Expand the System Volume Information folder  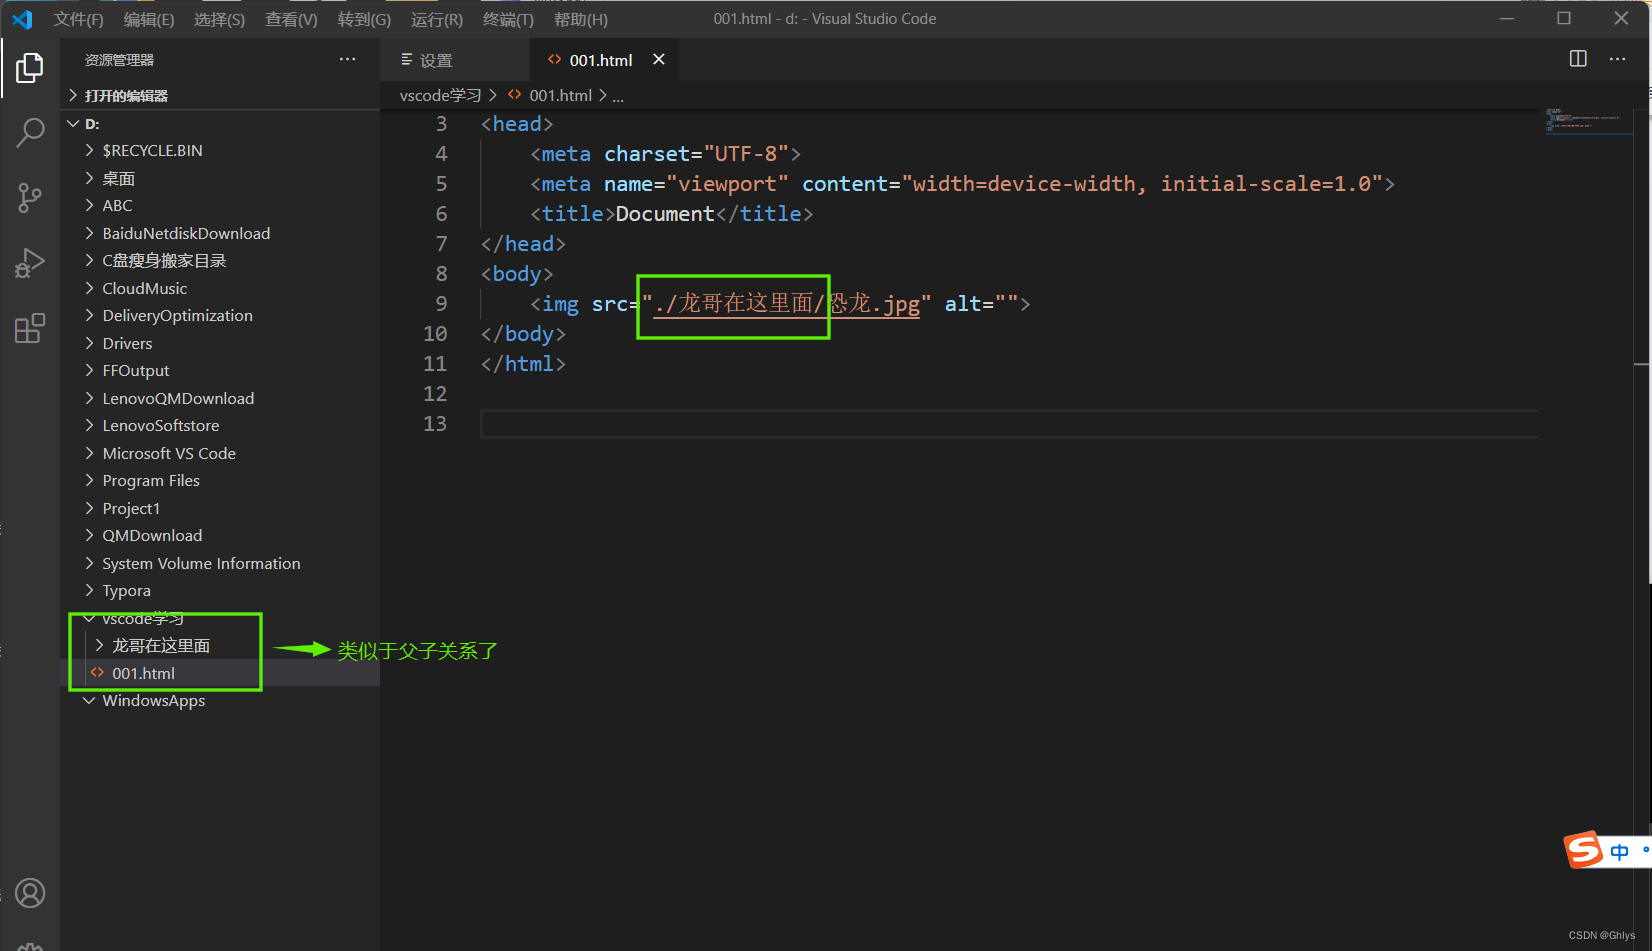220,563
